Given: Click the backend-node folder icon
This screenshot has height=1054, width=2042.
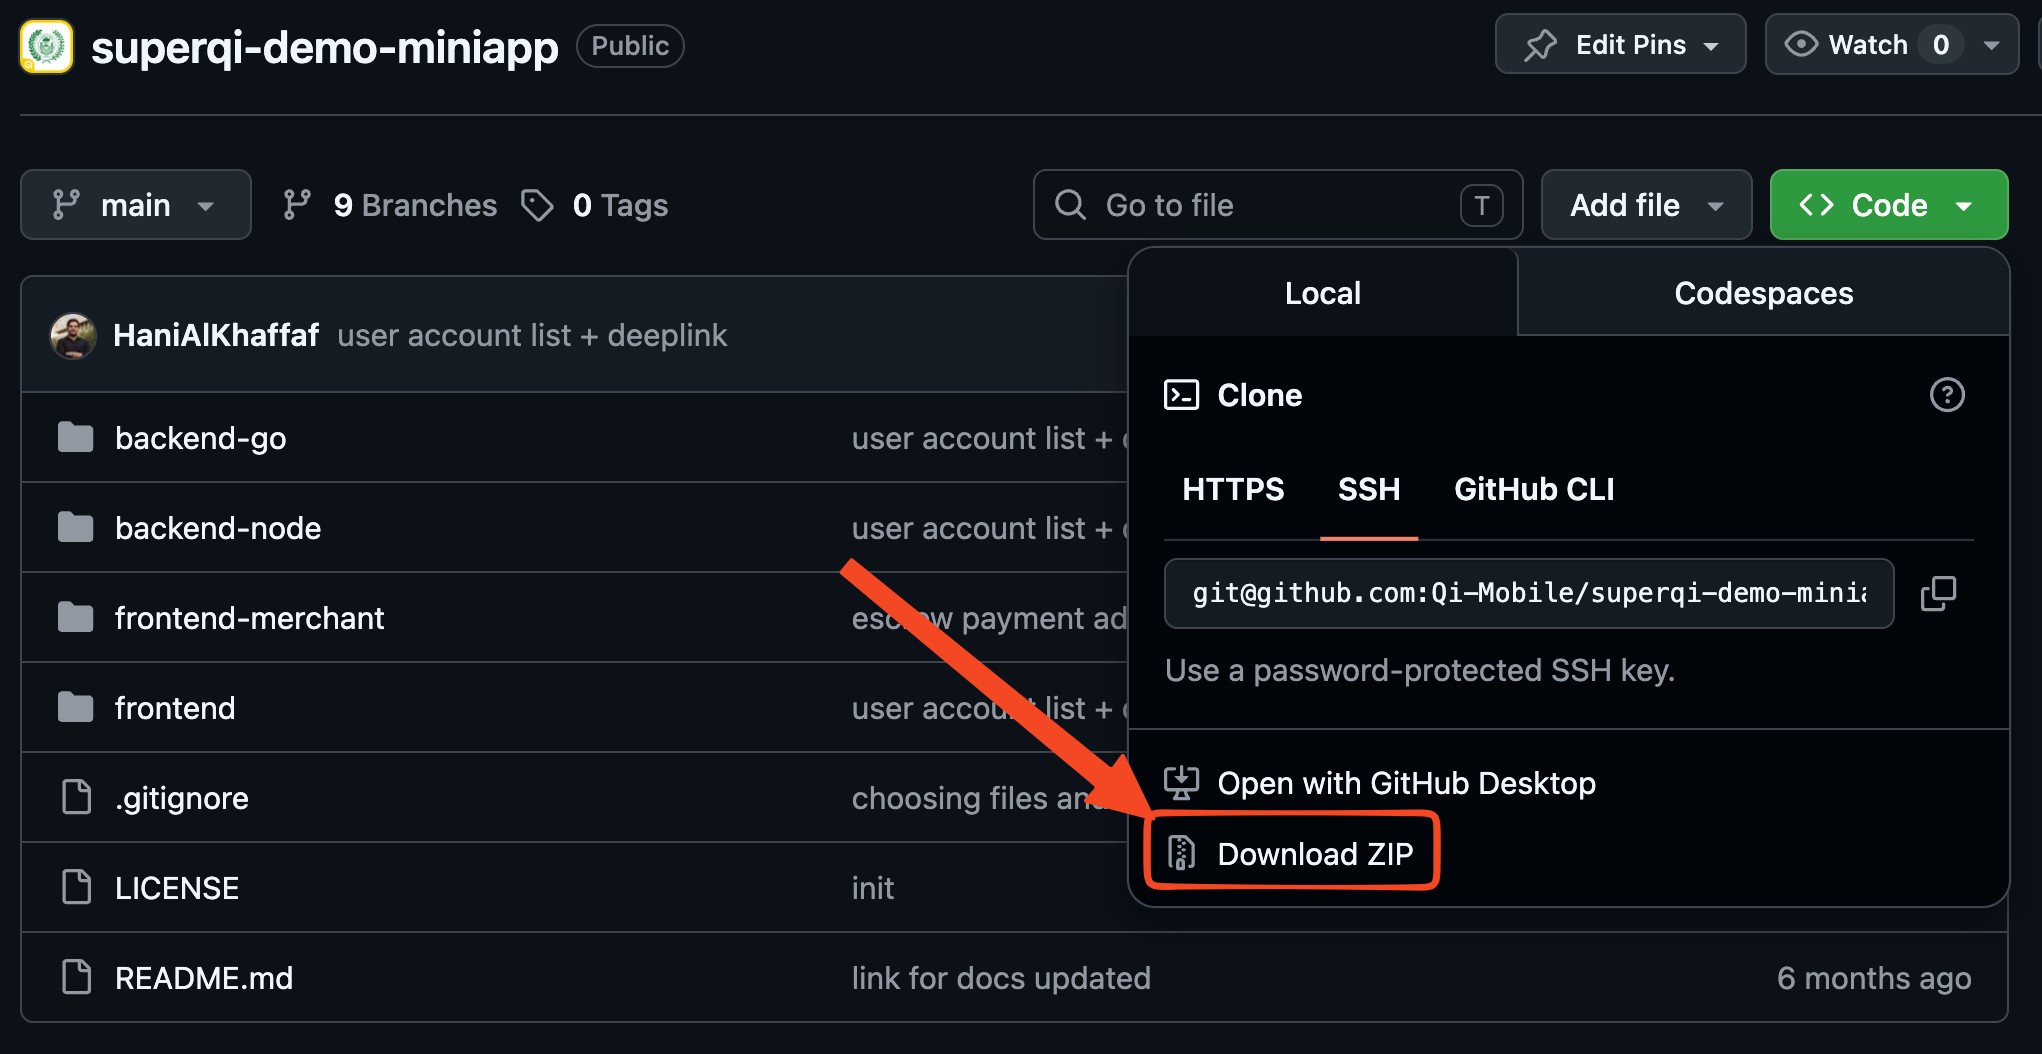Looking at the screenshot, I should point(75,527).
